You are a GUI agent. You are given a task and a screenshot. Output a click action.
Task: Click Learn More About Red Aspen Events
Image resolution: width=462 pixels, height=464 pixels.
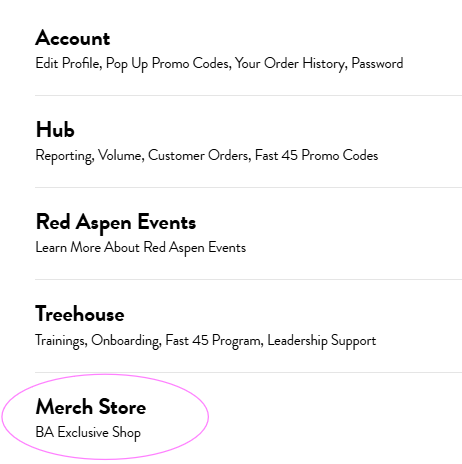click(x=141, y=248)
